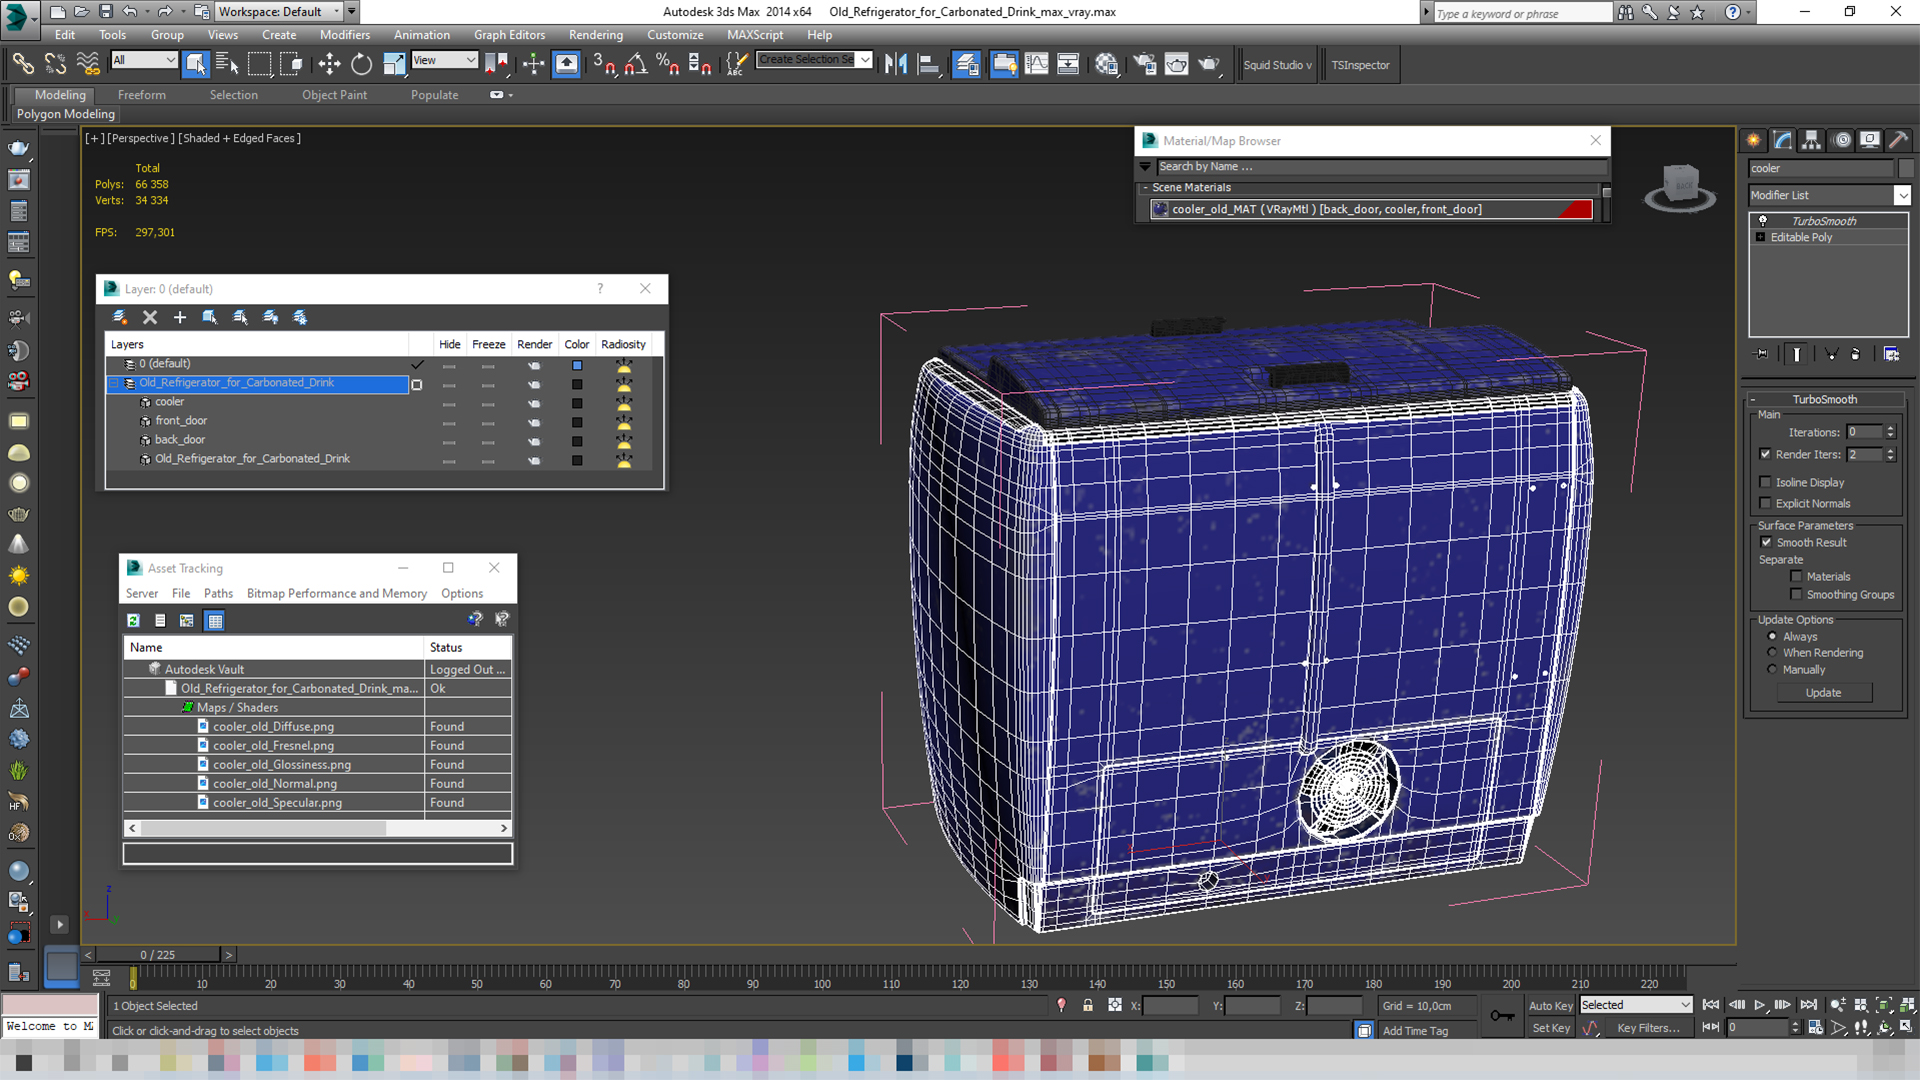Click the TSInspector button

[1360, 65]
